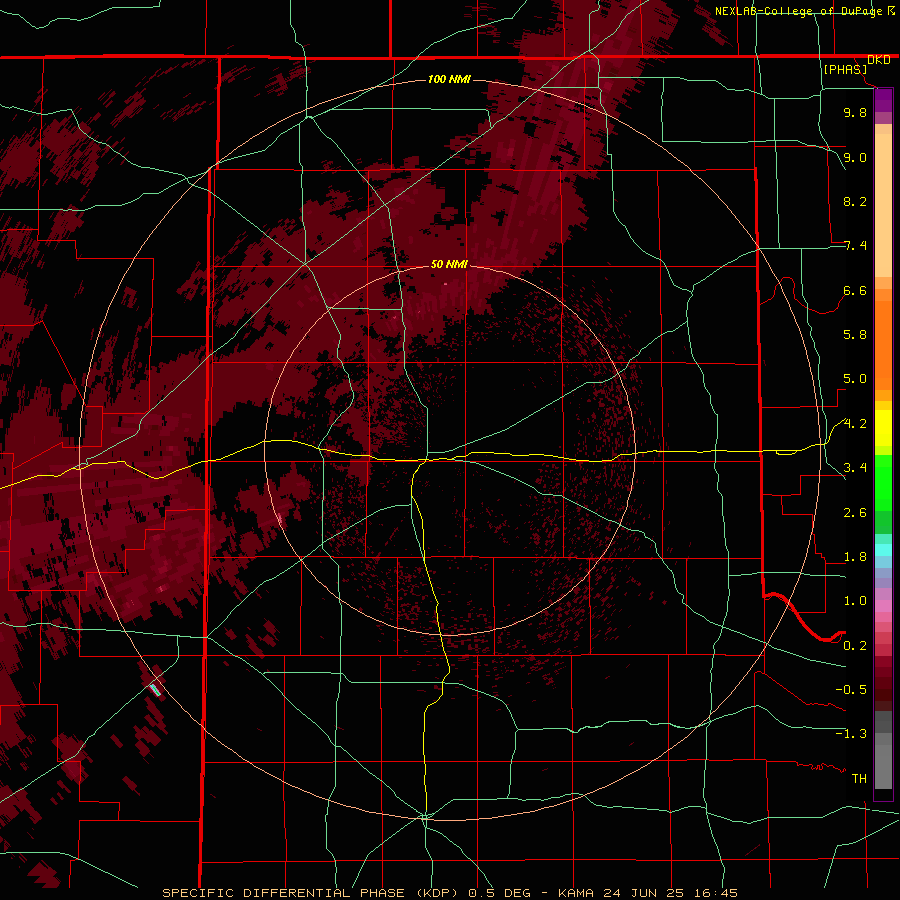The width and height of the screenshot is (900, 900).
Task: Click the 9.0 value on the scale
Action: pos(855,157)
